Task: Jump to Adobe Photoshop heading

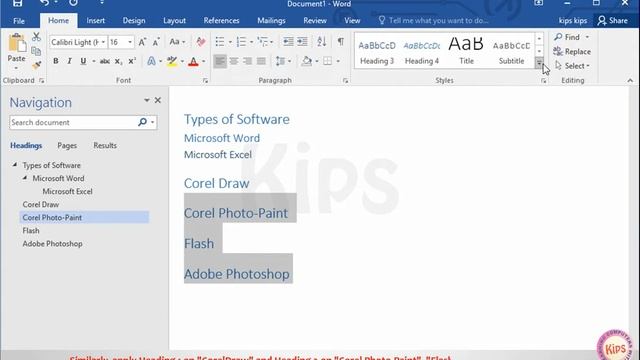Action: pos(52,244)
